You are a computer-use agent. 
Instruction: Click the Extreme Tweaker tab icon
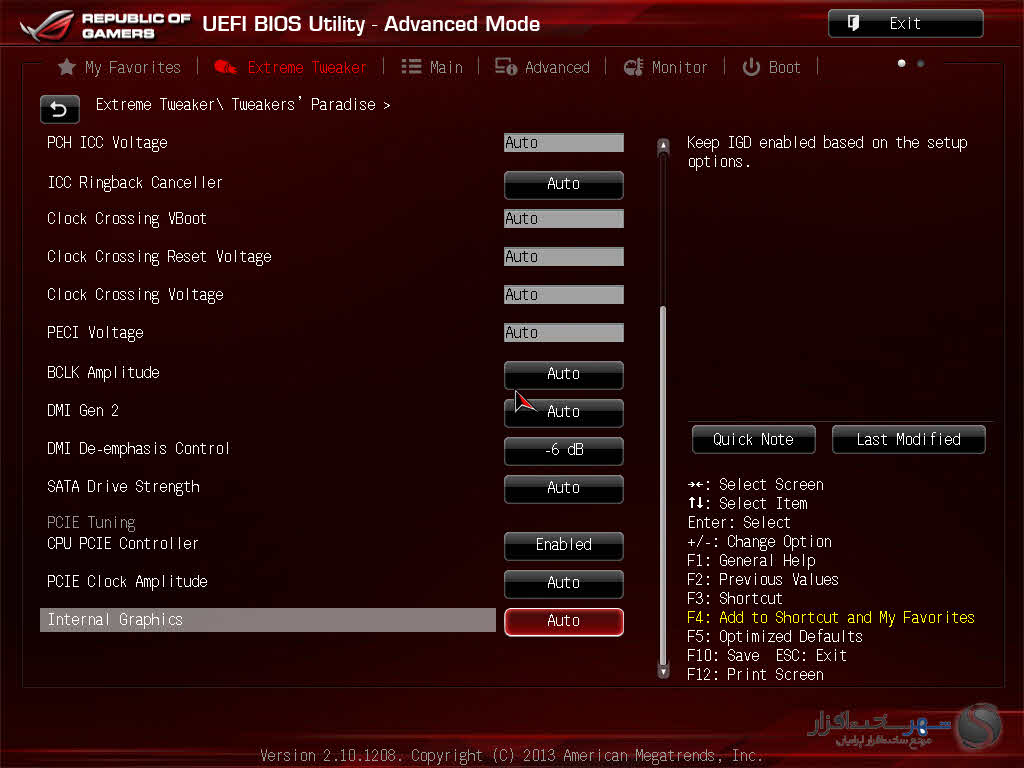[226, 67]
